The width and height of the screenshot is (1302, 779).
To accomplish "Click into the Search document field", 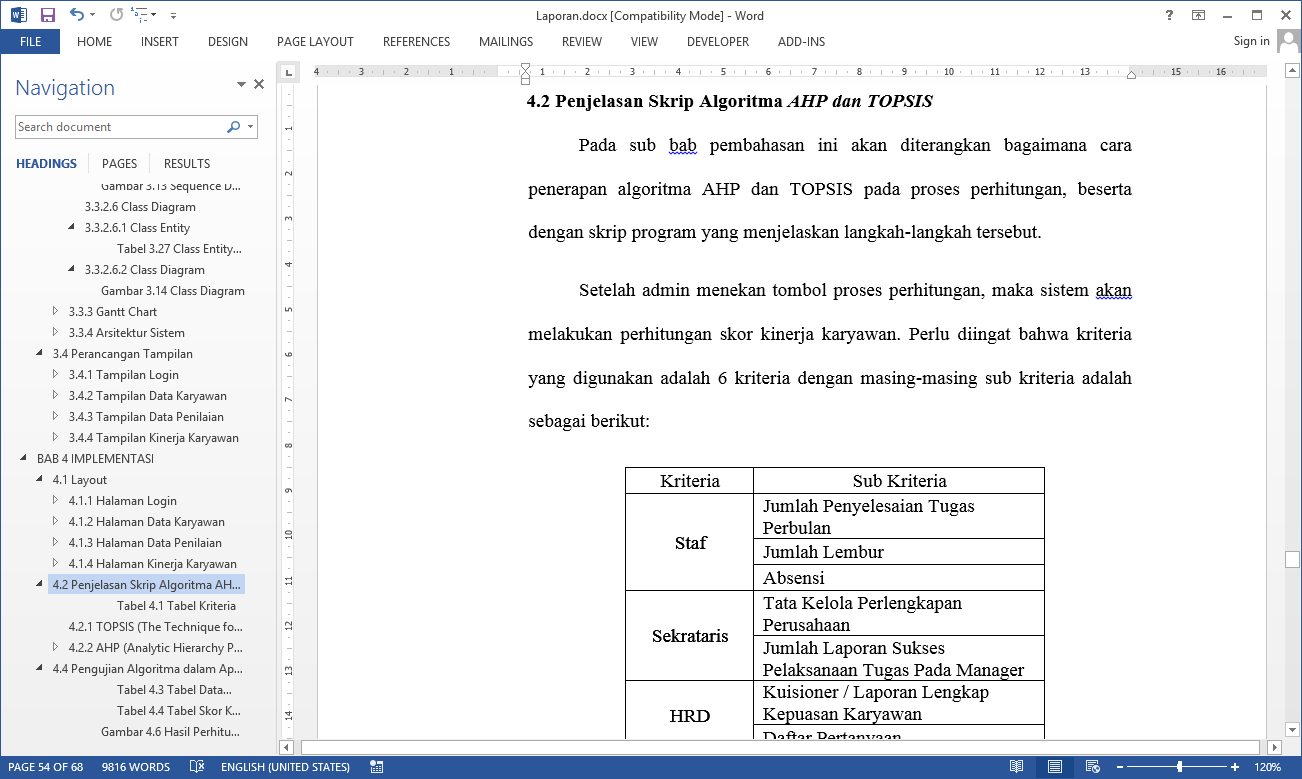I will (x=118, y=127).
